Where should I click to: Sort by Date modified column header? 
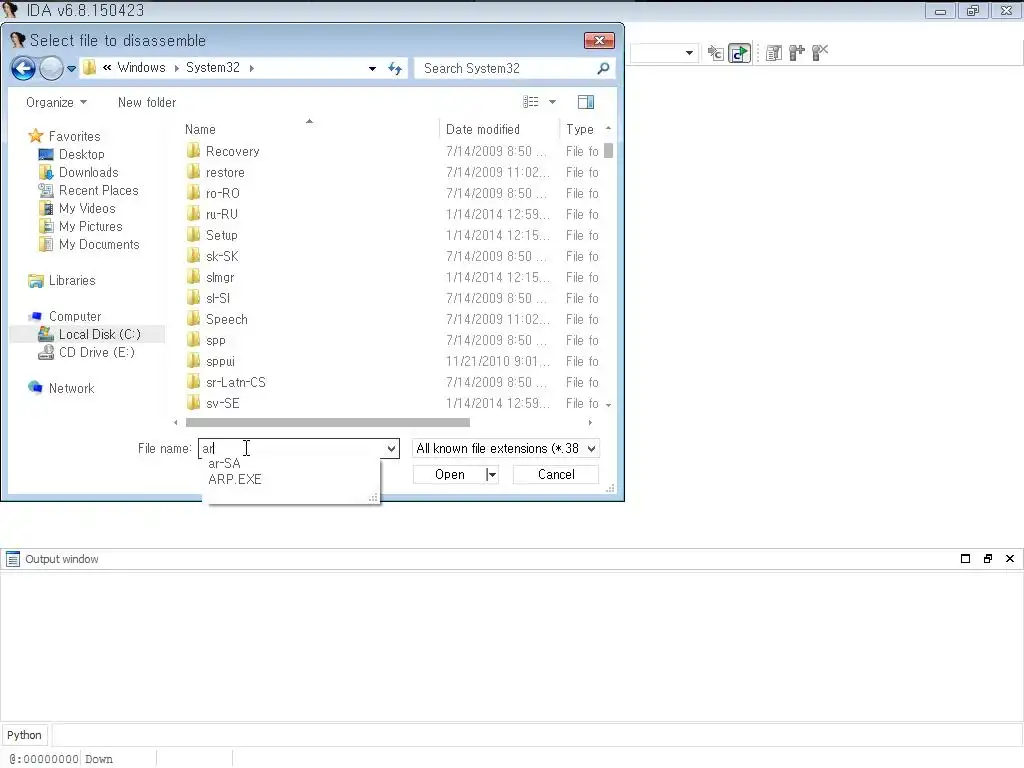[483, 129]
